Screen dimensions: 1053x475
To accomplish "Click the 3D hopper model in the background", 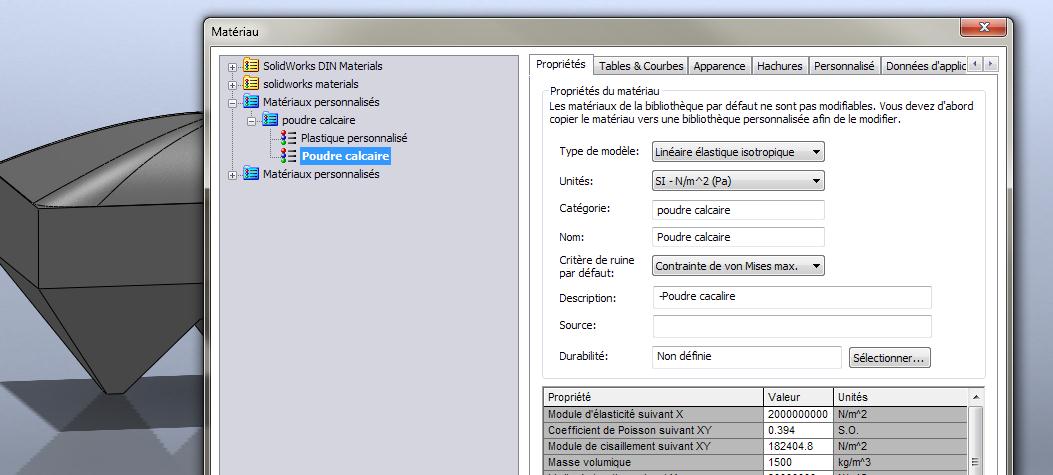I will 101,255.
